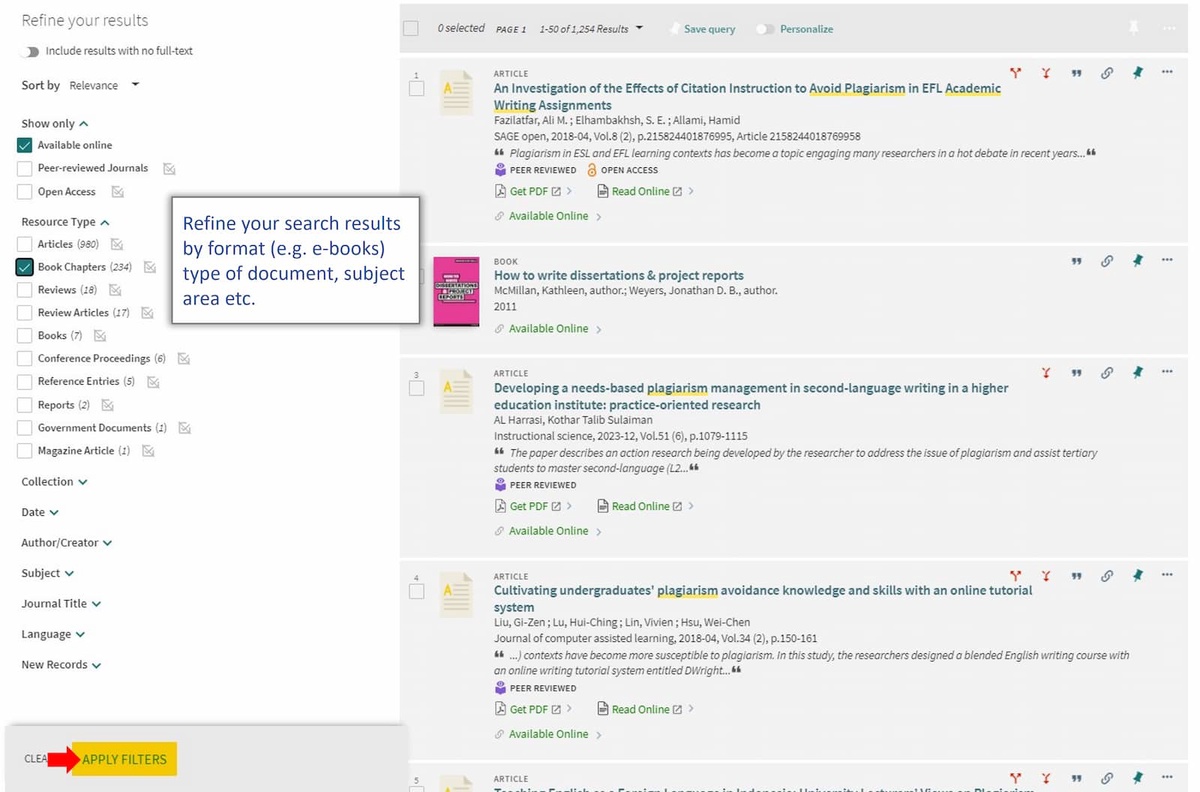Select Save query above the results
The width and height of the screenshot is (1200, 792).
[710, 29]
